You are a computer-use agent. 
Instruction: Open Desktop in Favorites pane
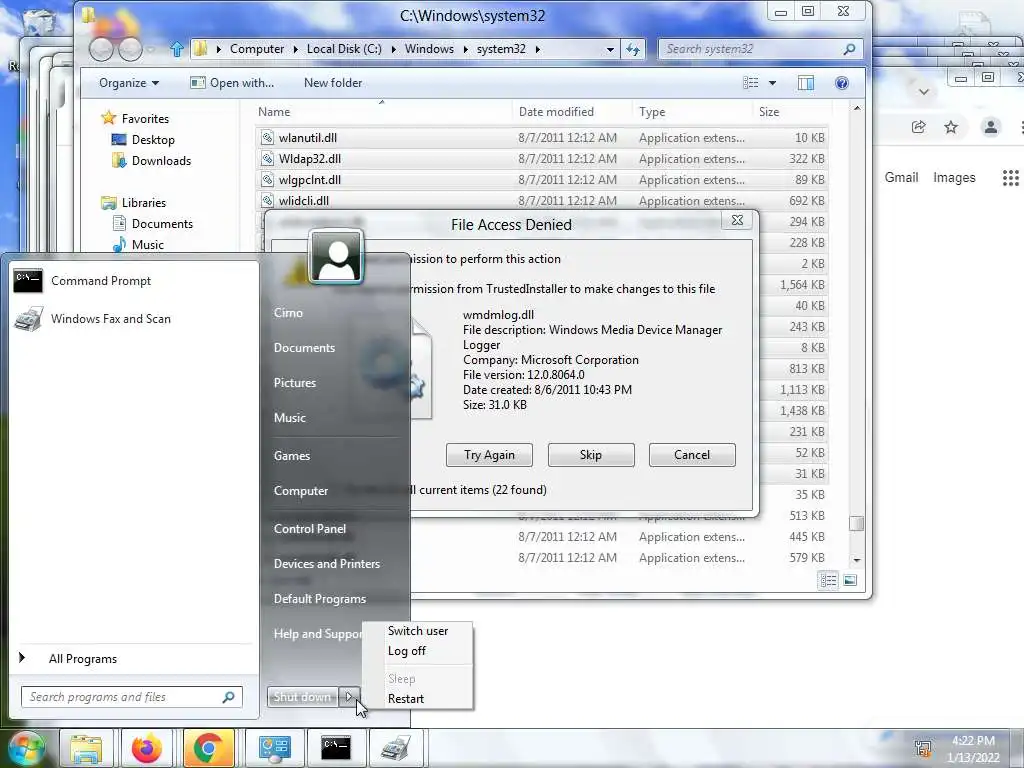click(x=143, y=140)
